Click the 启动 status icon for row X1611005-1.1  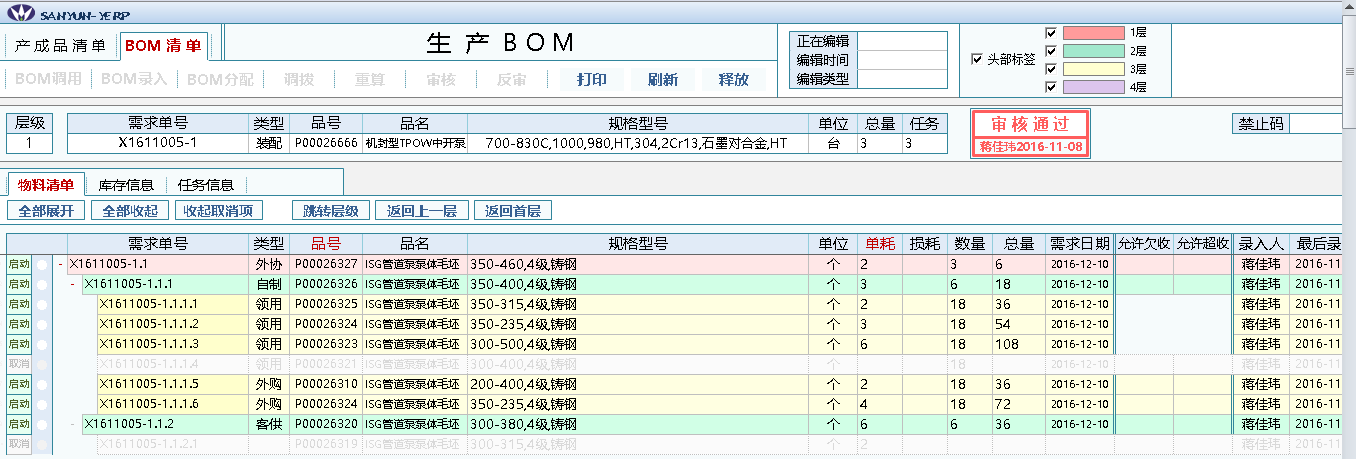pyautogui.click(x=19, y=264)
